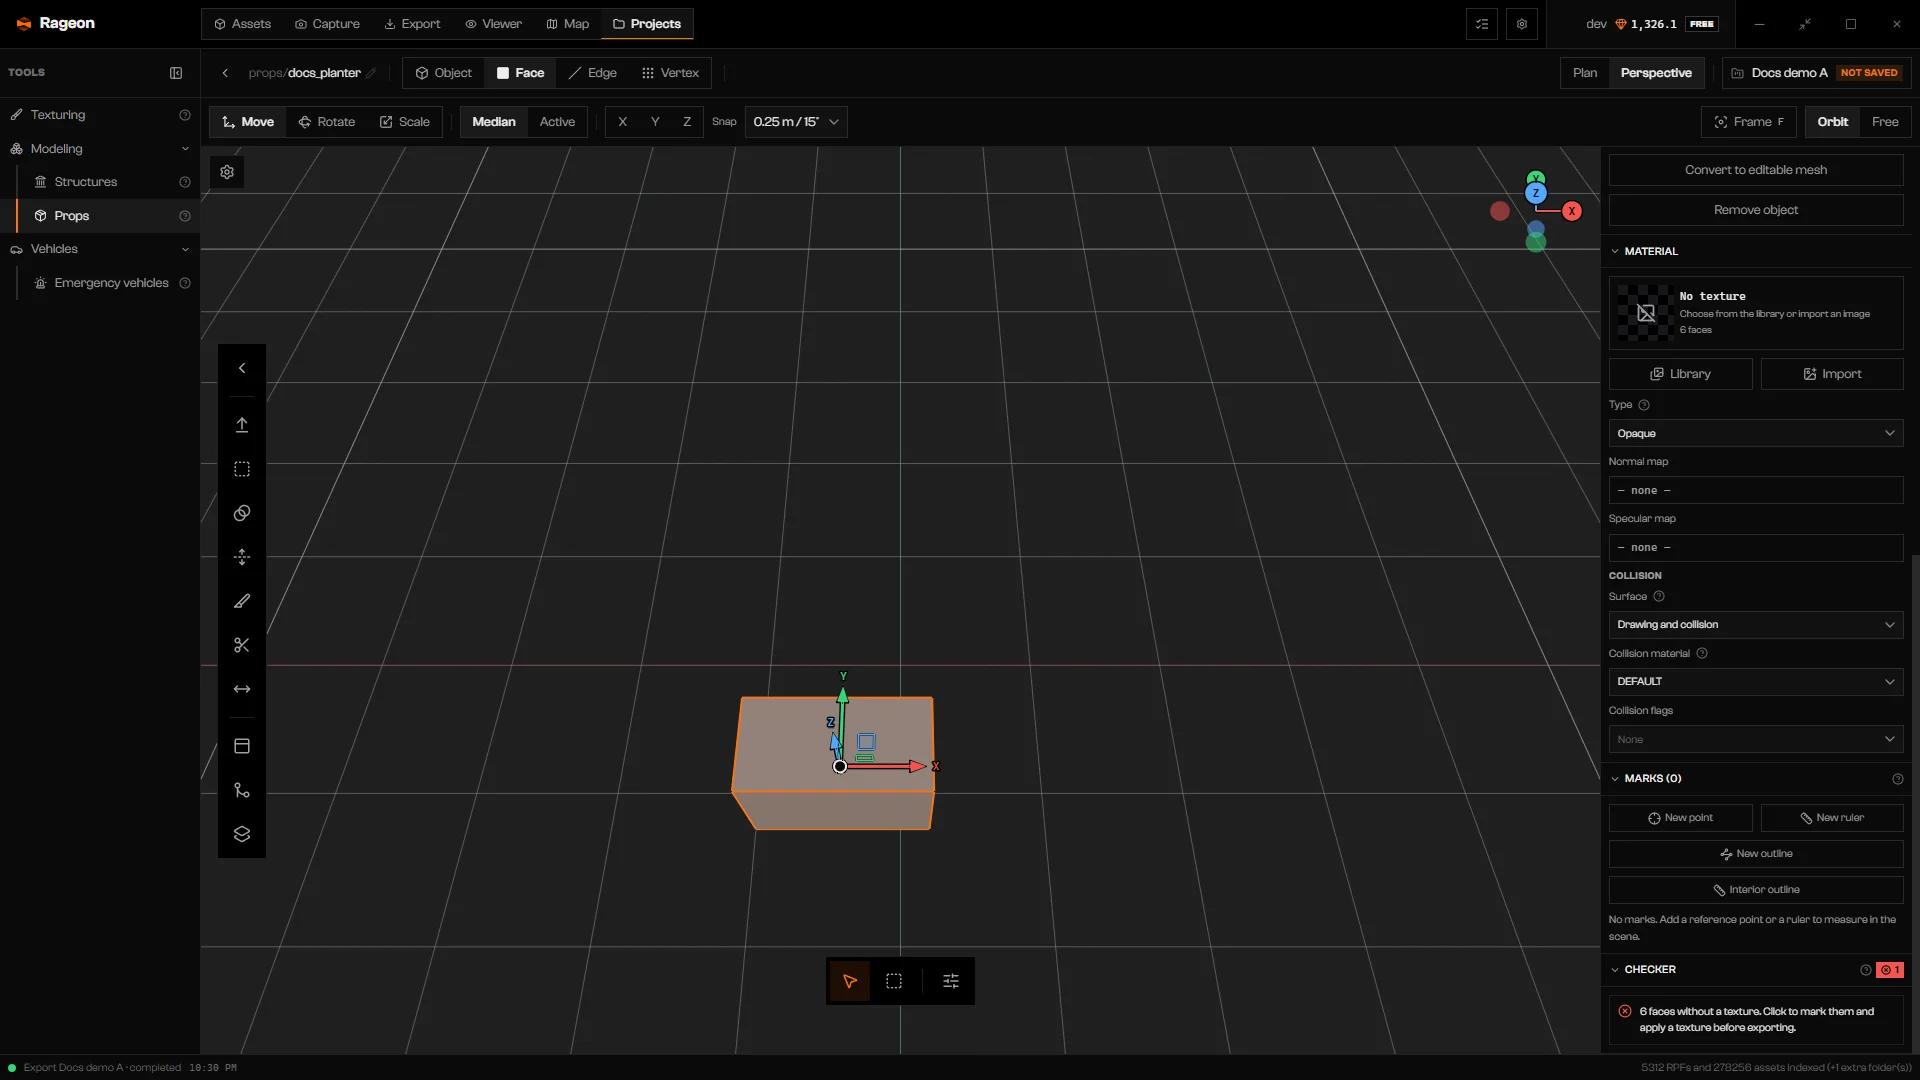Open the Collision material DEFAULT dropdown
1920x1080 pixels.
click(1755, 682)
